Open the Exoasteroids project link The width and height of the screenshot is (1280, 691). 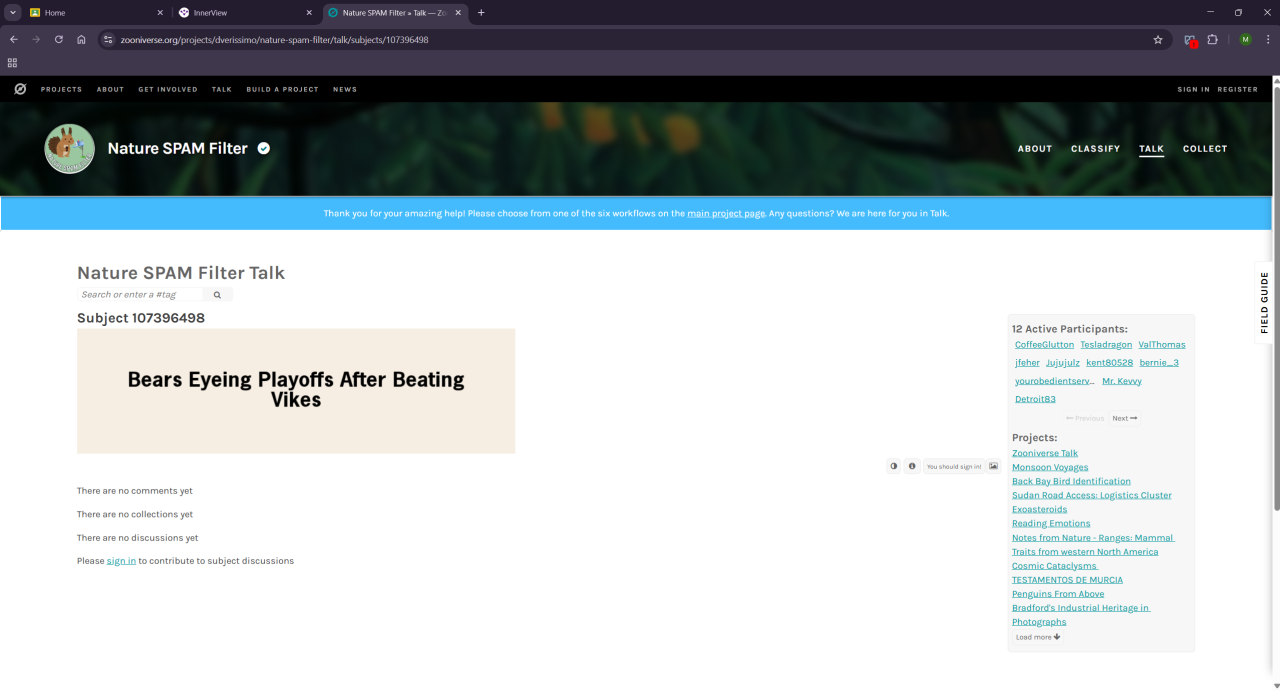(1040, 509)
